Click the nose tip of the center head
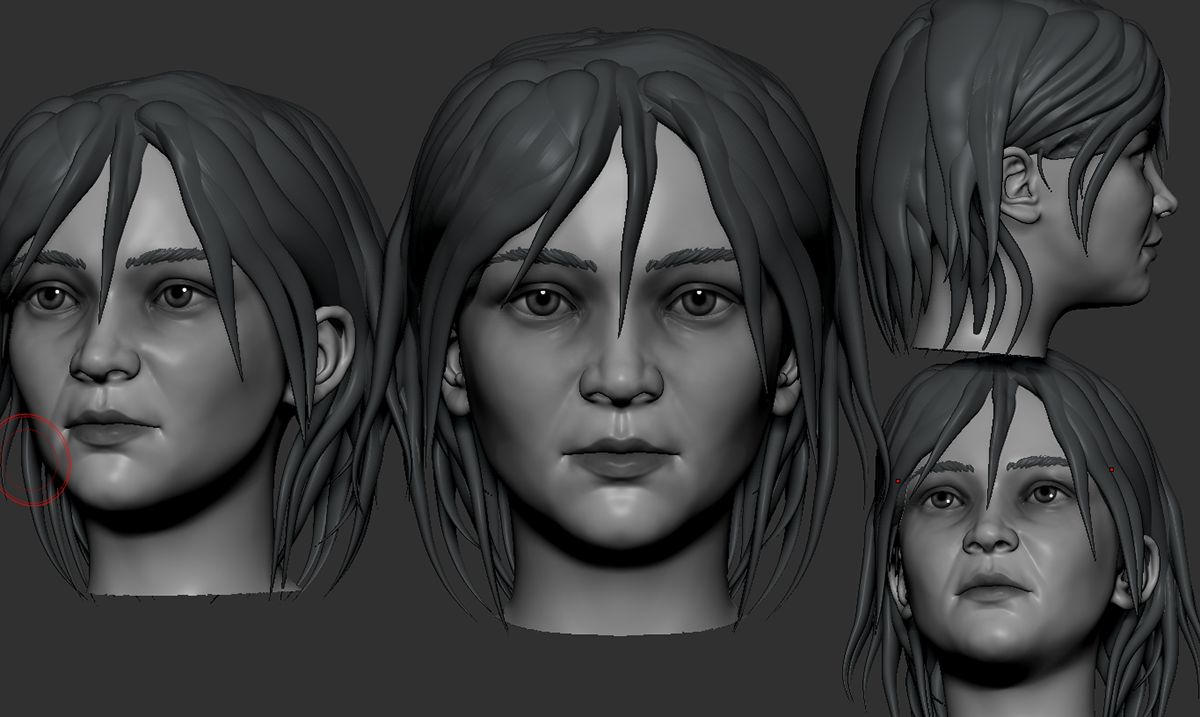Screen dimensions: 1200x717 coord(621,387)
